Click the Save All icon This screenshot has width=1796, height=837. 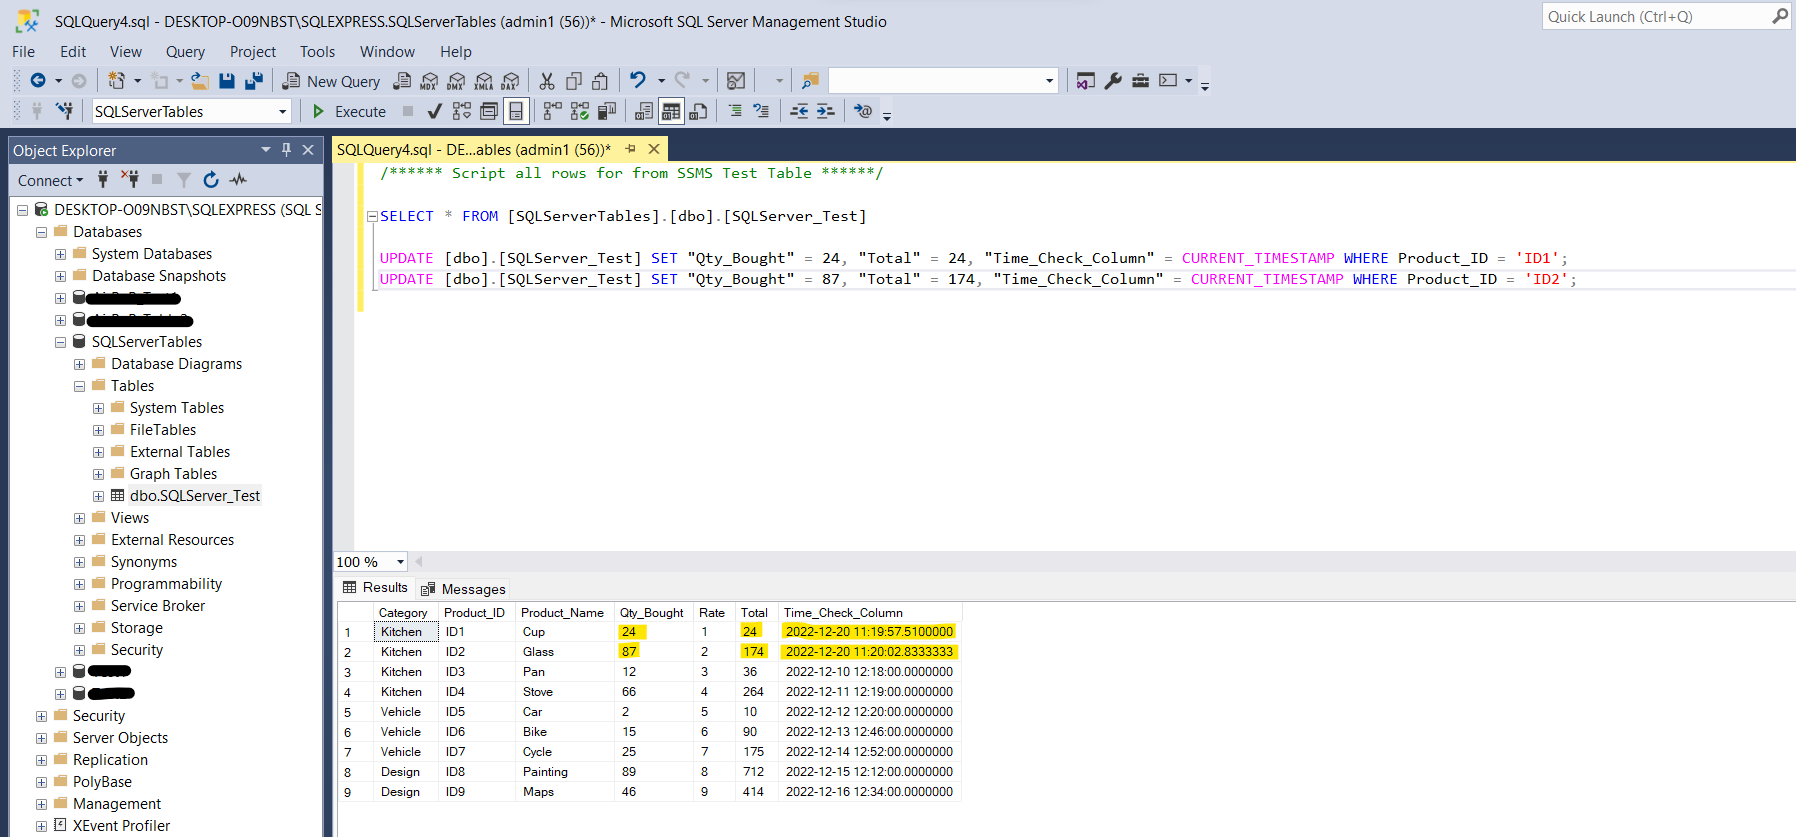[x=254, y=81]
